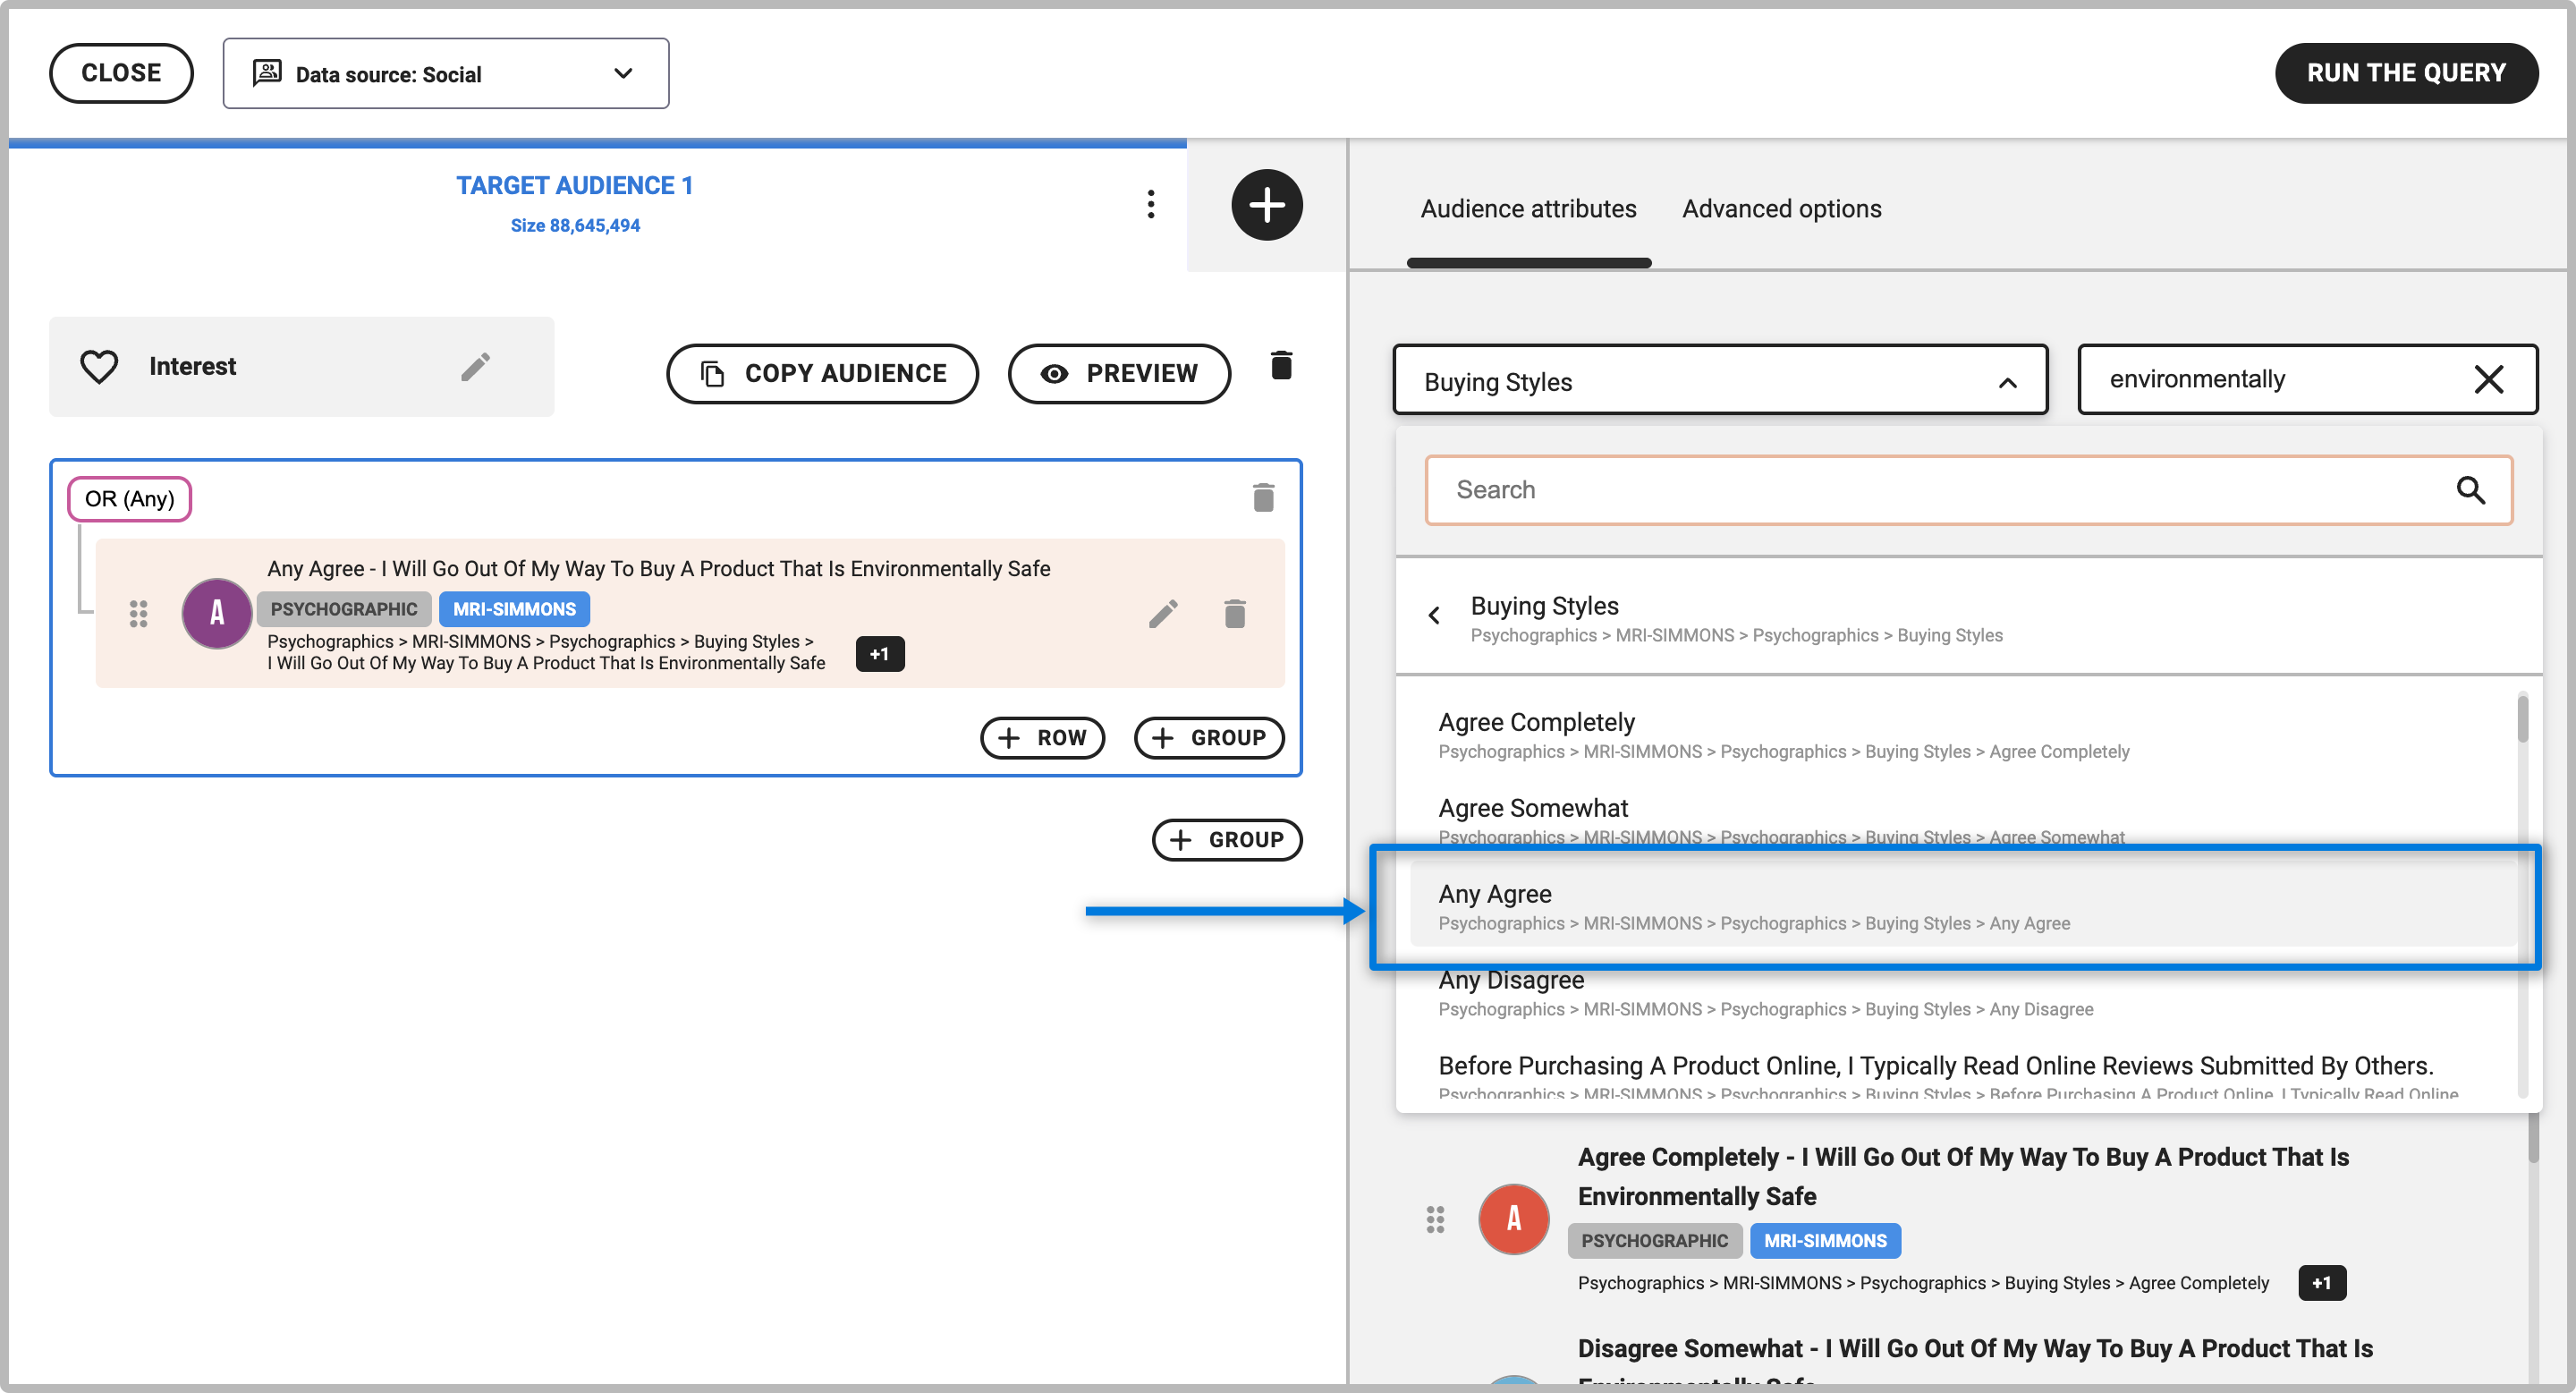Image resolution: width=2576 pixels, height=1393 pixels.
Task: Open Target Audience 1 three-dot menu
Action: (x=1151, y=204)
